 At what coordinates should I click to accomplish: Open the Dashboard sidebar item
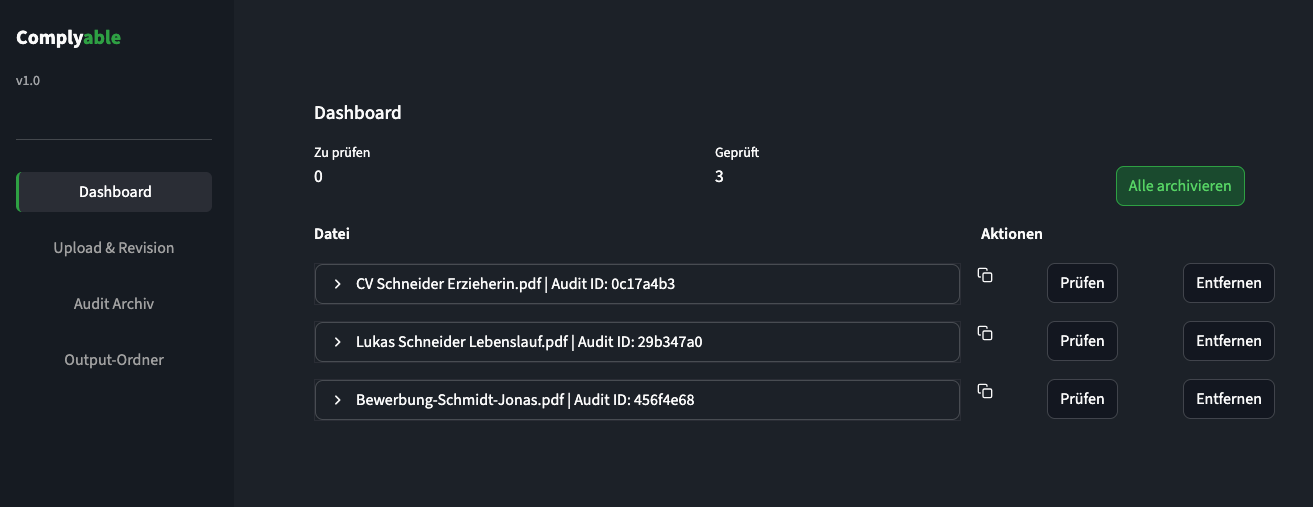[115, 192]
